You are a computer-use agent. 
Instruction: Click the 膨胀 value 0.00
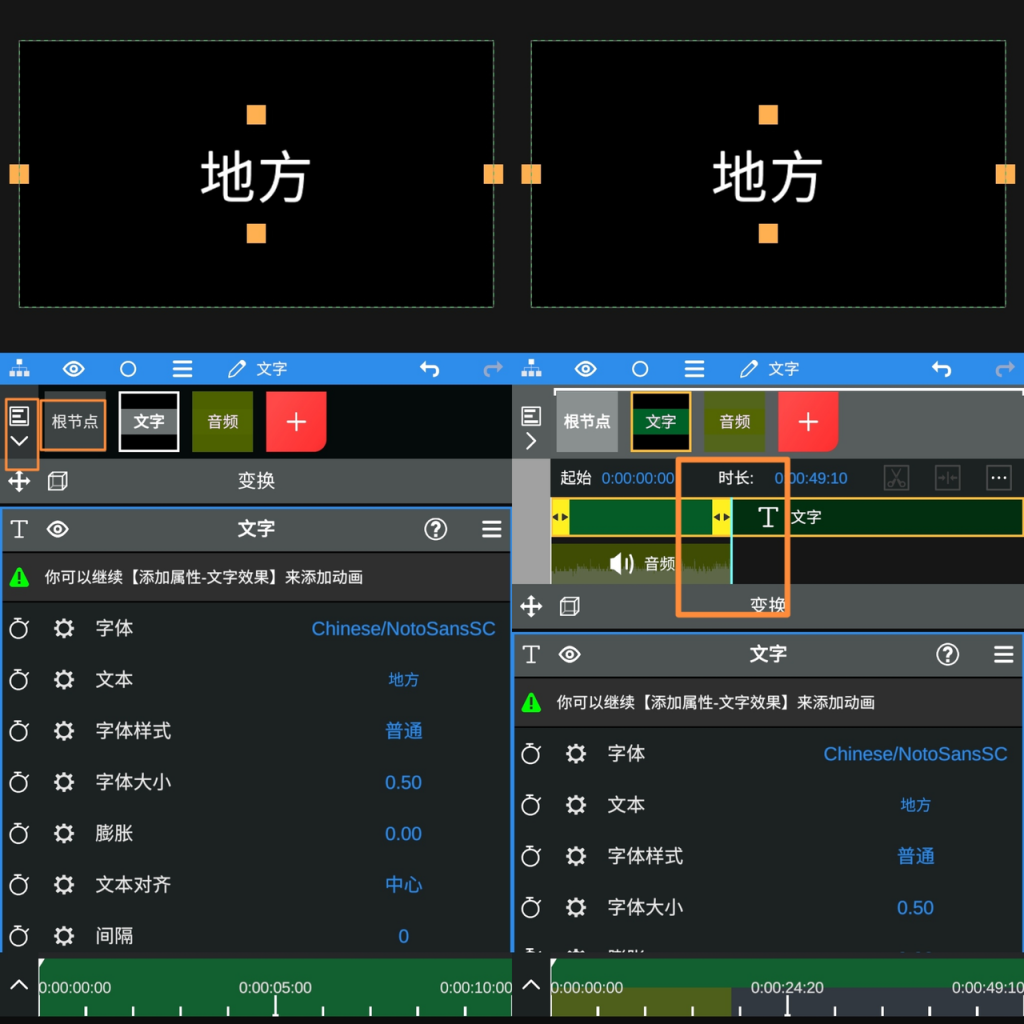[x=403, y=834]
